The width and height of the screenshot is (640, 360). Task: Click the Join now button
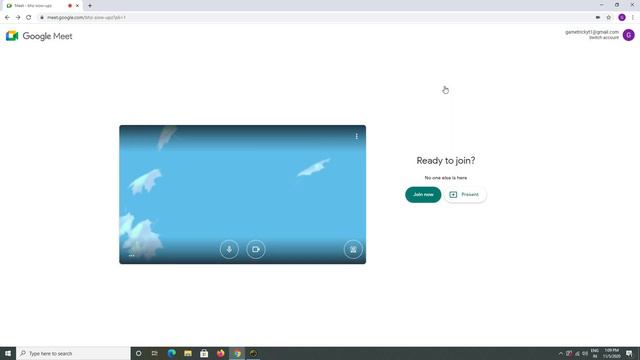tap(423, 195)
